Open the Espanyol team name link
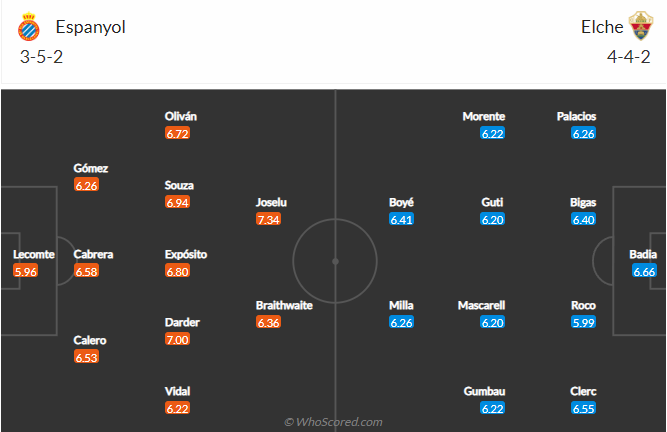This screenshot has width=667, height=432. (91, 28)
